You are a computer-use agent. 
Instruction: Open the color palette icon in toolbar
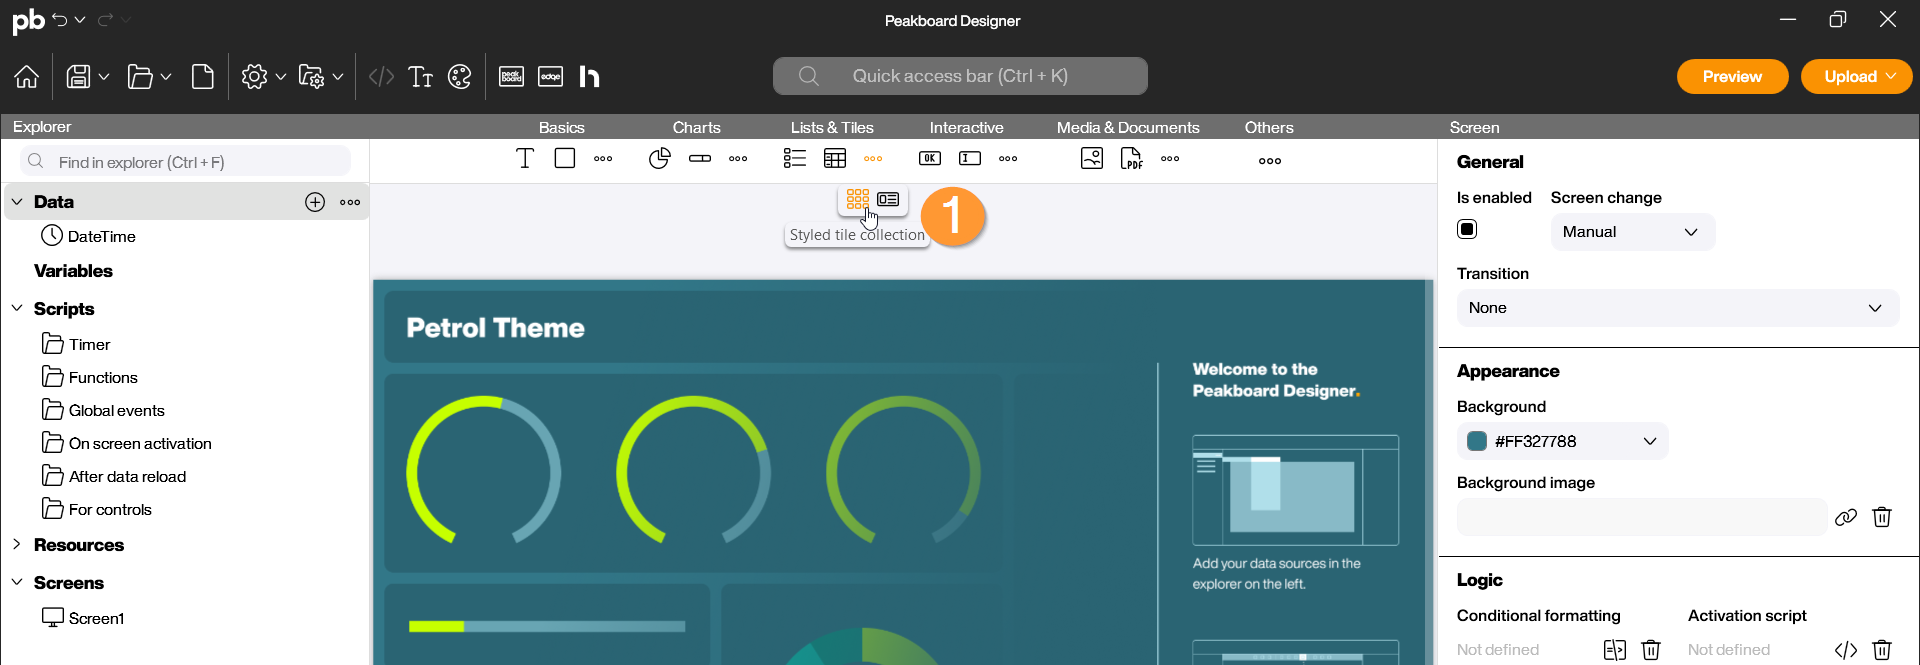tap(460, 77)
